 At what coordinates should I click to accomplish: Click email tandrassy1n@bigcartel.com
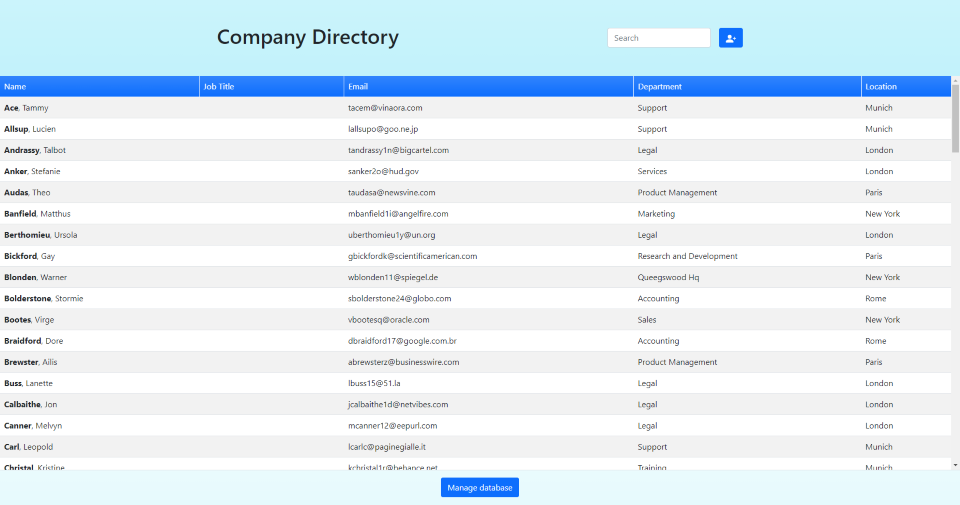pos(398,150)
